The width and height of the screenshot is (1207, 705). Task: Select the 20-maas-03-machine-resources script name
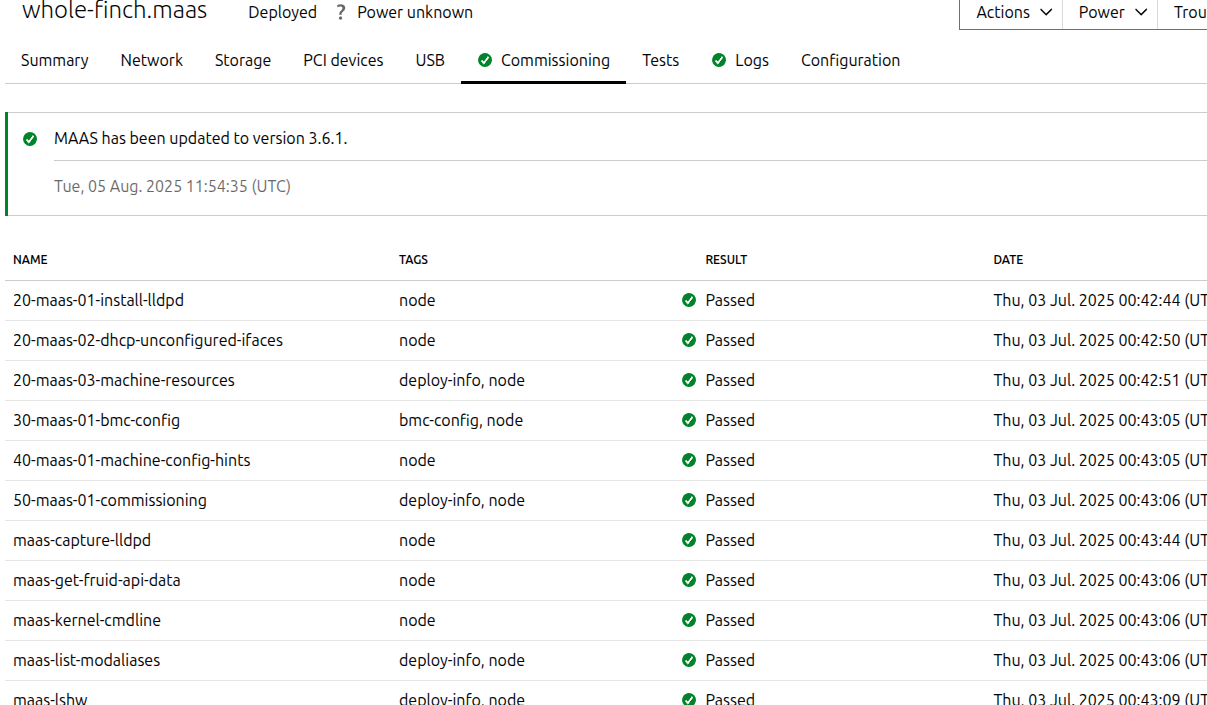tap(124, 380)
